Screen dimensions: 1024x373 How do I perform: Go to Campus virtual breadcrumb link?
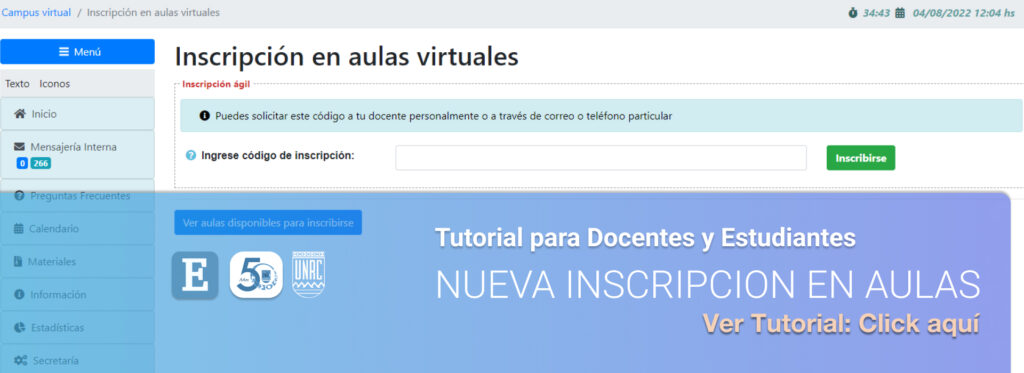[36, 12]
